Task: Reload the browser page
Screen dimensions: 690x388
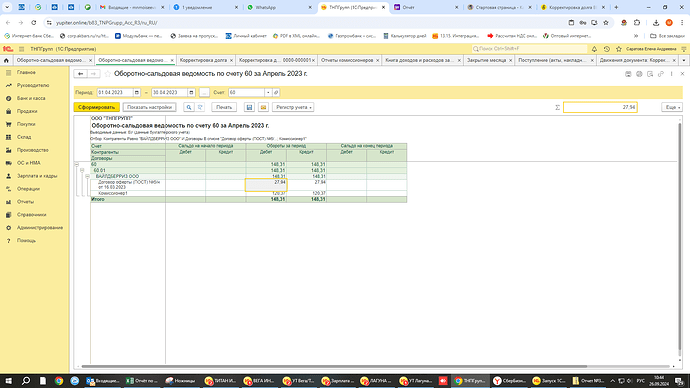Action: (33, 23)
